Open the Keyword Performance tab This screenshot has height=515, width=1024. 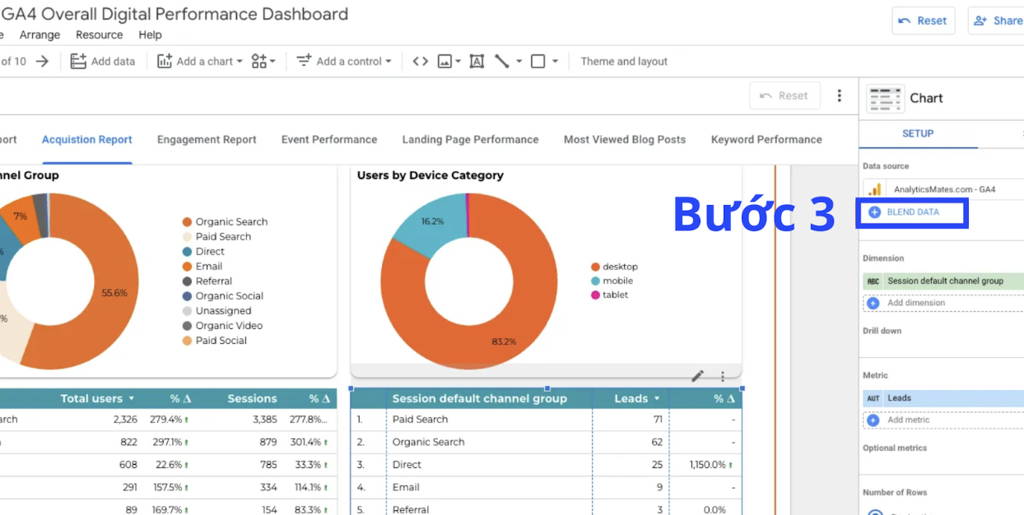coord(766,140)
